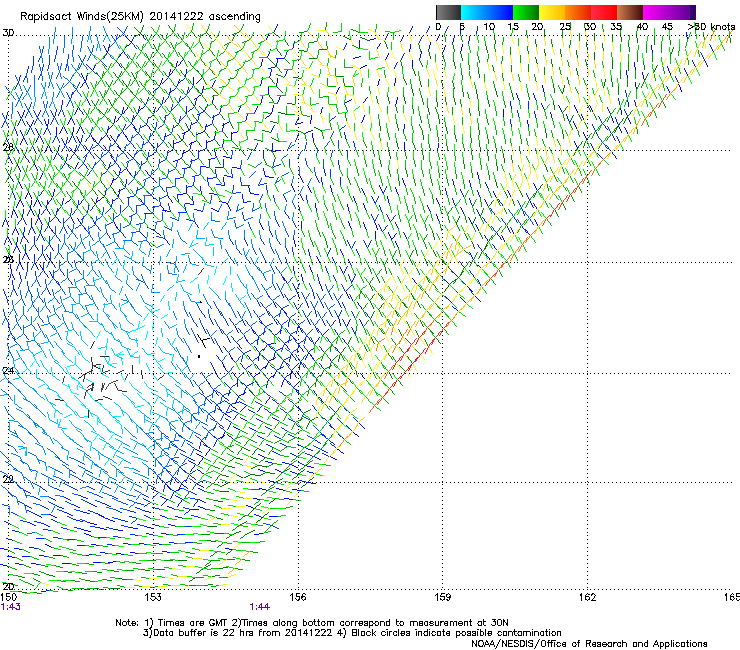Click the latitude label 22
The height and width of the screenshot is (650, 740).
coord(8,479)
